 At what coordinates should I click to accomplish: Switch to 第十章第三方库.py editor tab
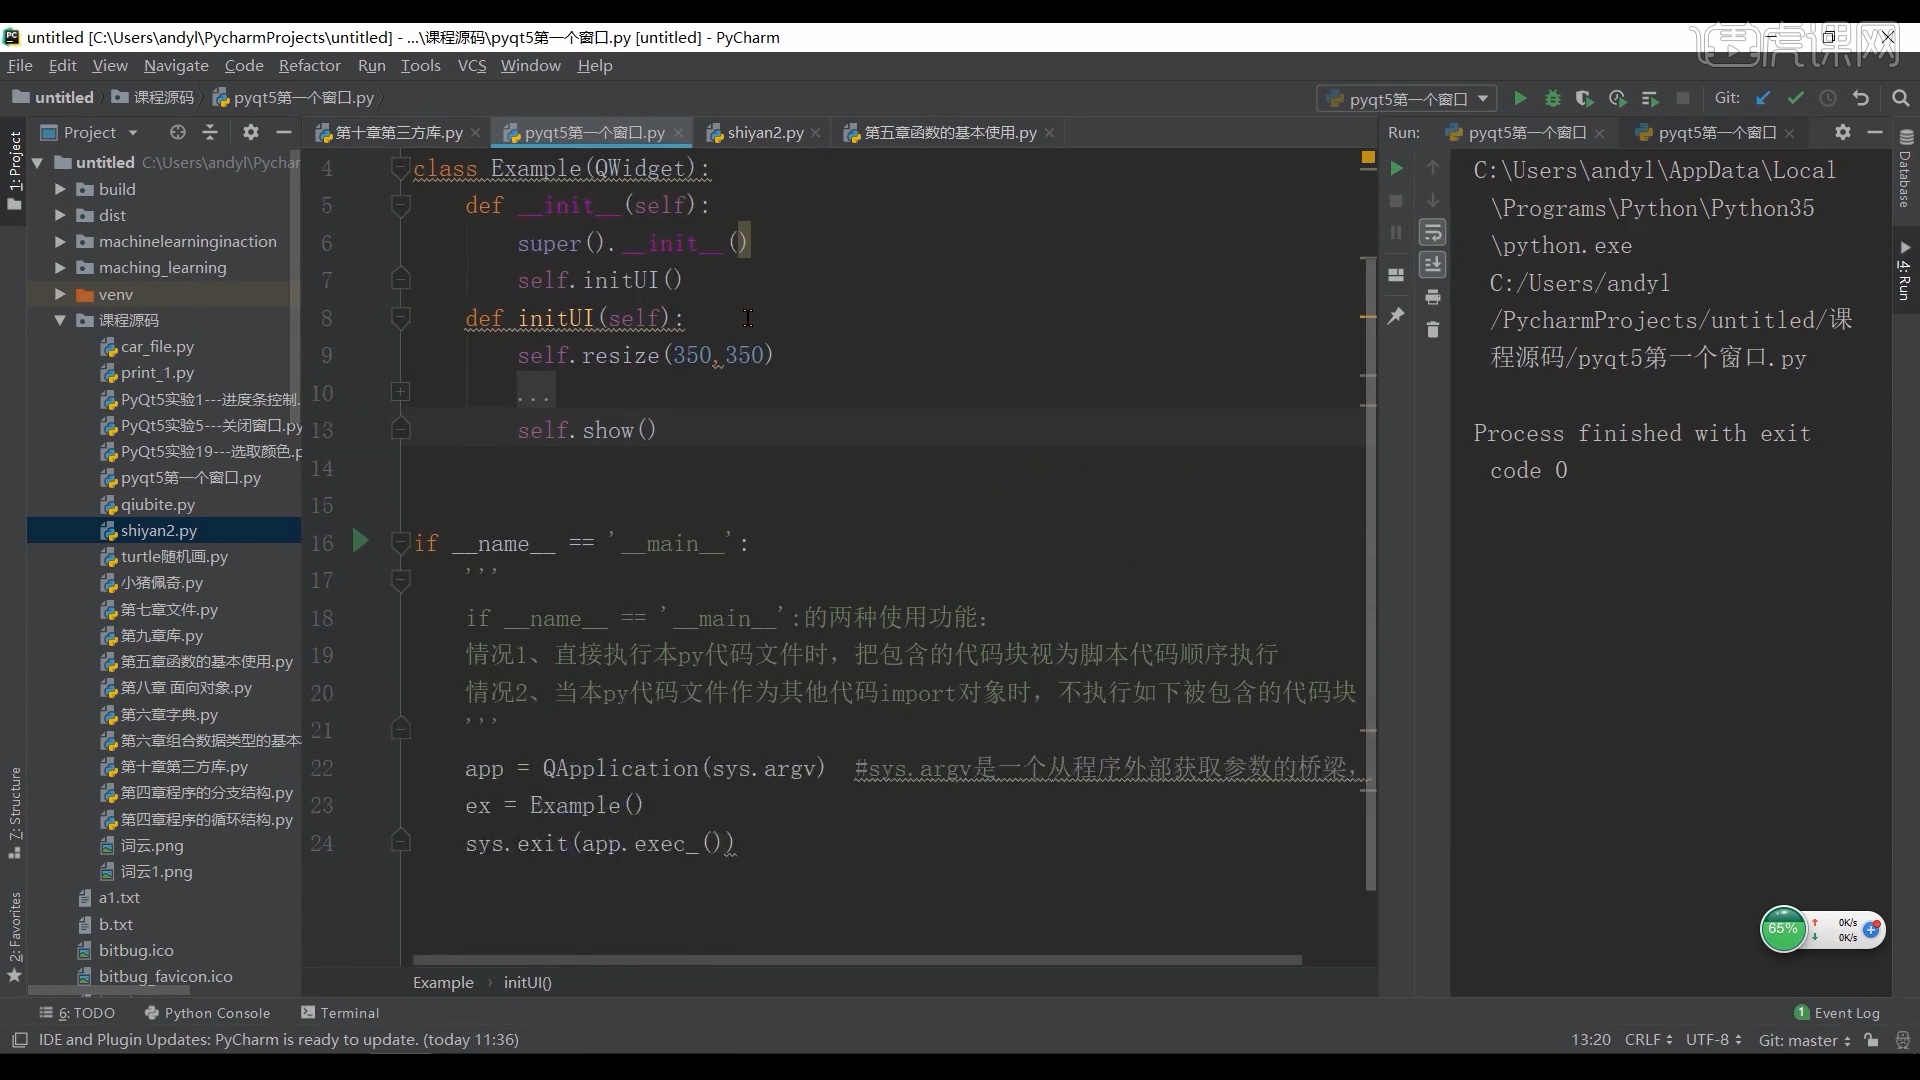coord(397,132)
